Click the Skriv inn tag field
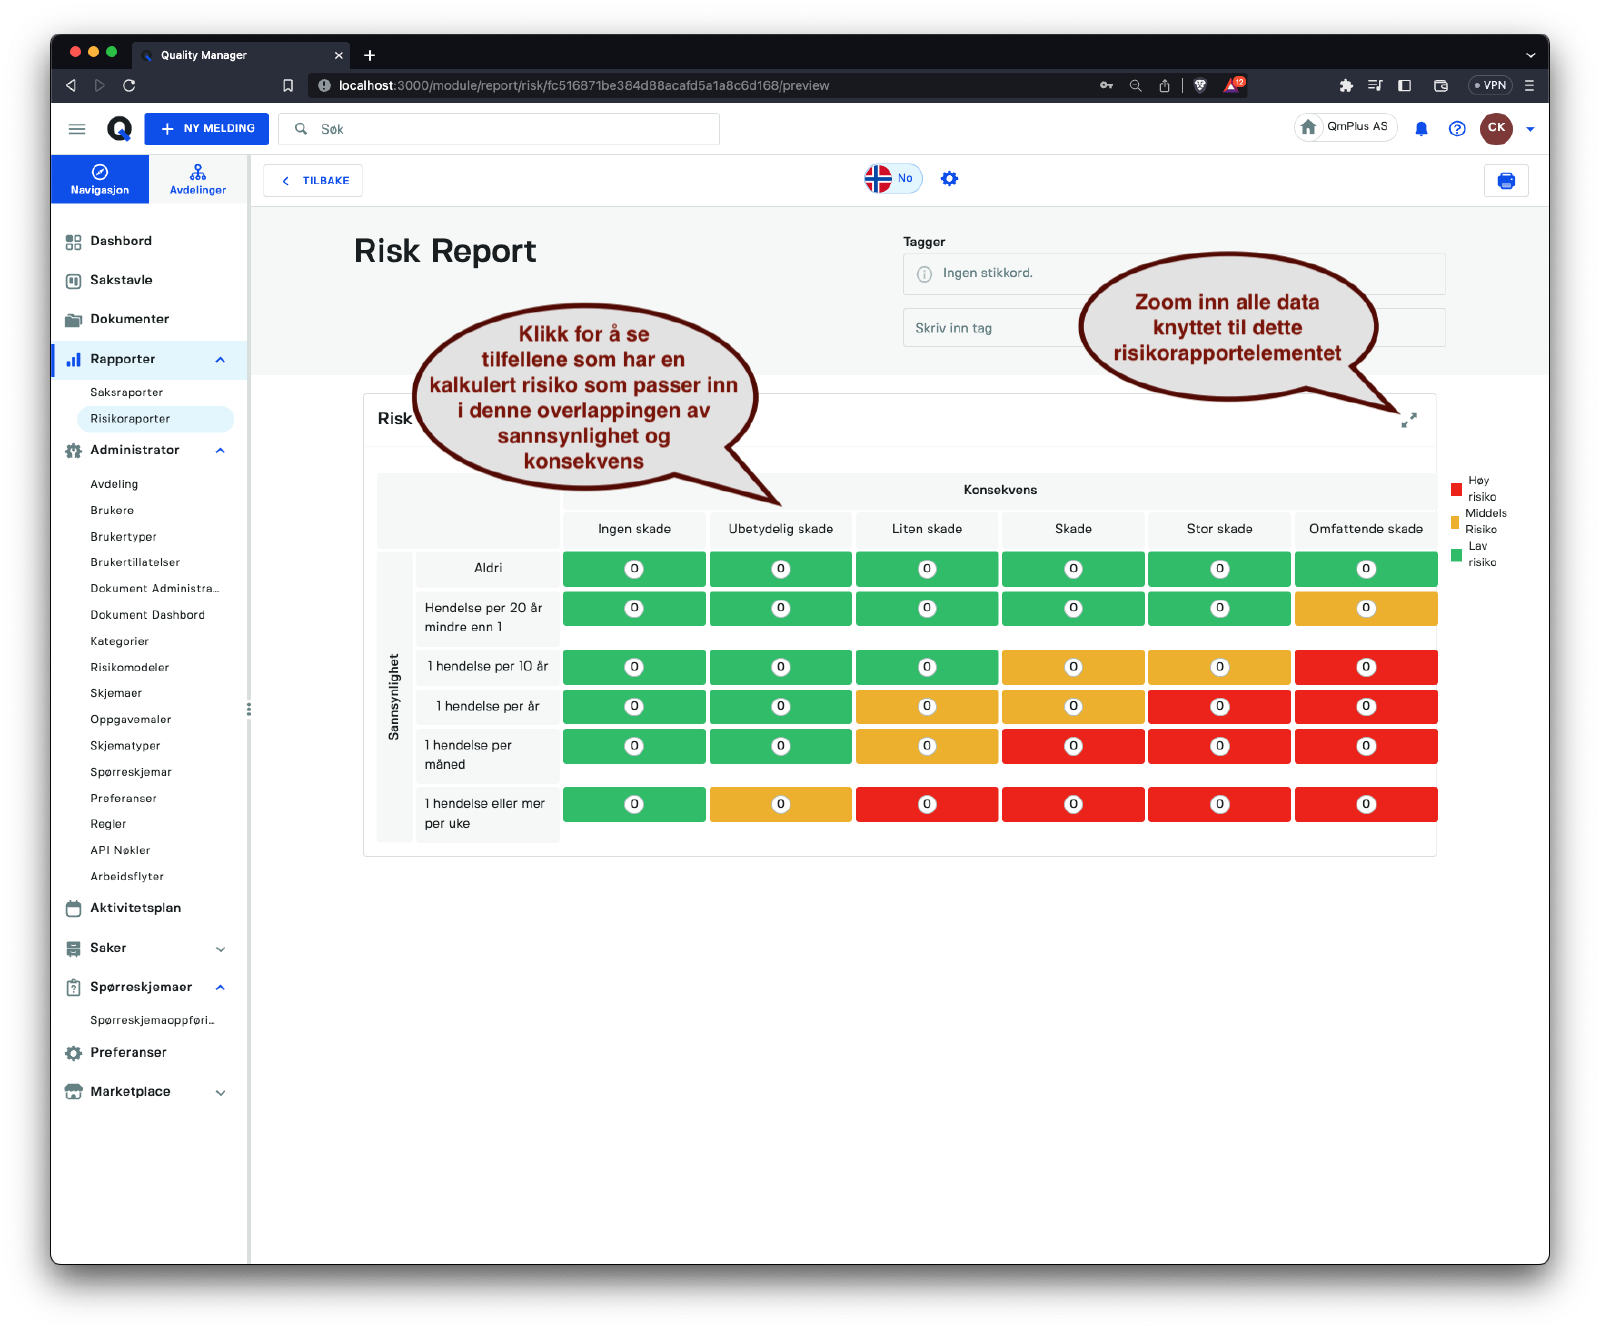 tap(990, 328)
